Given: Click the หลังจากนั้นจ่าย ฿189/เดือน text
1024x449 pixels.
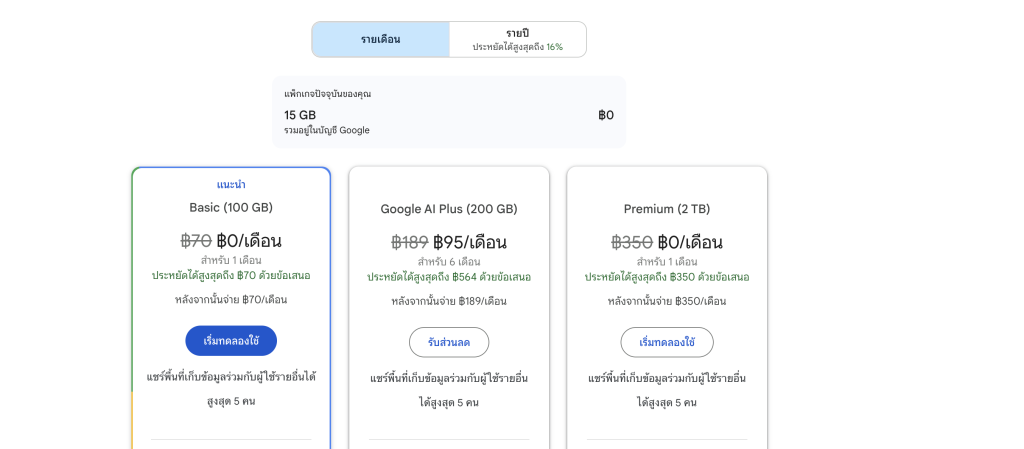Looking at the screenshot, I should pos(449,301).
